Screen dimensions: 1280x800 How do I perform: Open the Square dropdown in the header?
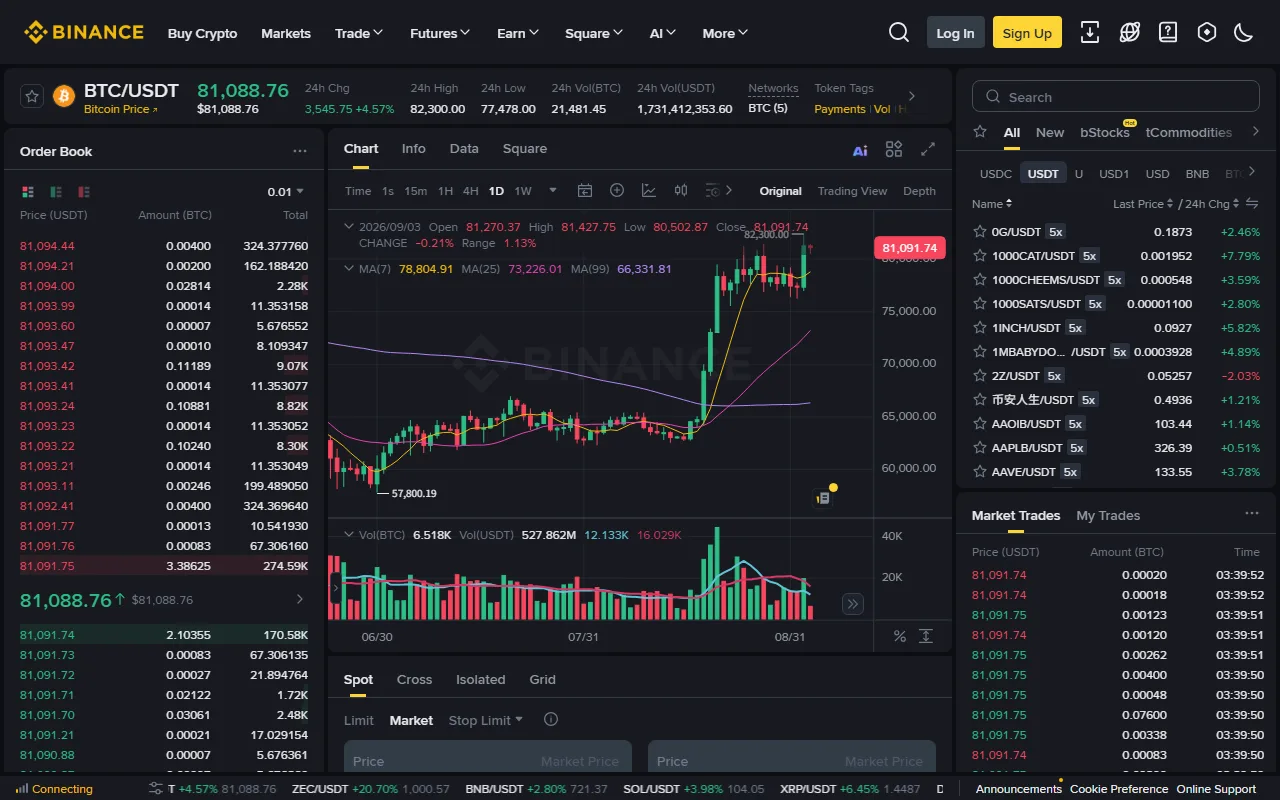(594, 33)
